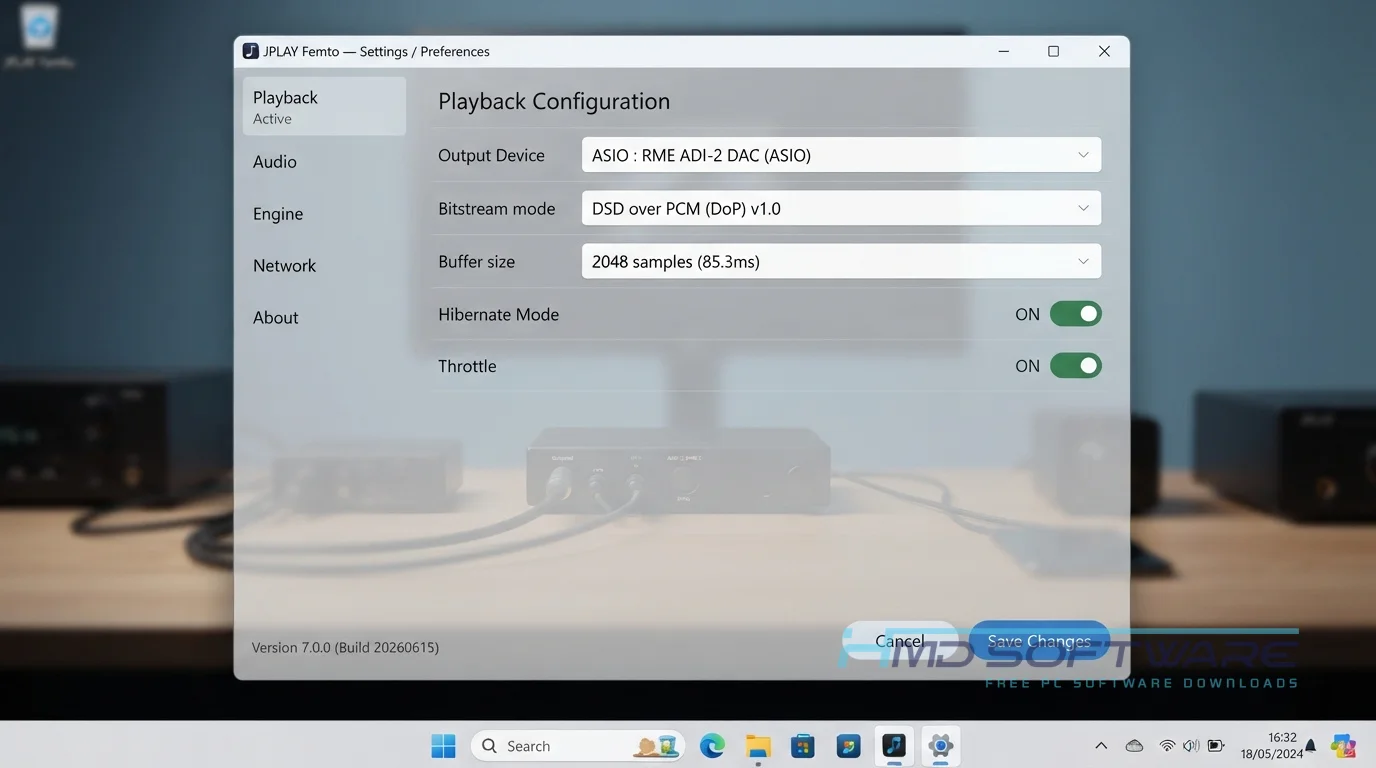Open the Buffer size dropdown
The width and height of the screenshot is (1376, 768).
[x=841, y=261]
